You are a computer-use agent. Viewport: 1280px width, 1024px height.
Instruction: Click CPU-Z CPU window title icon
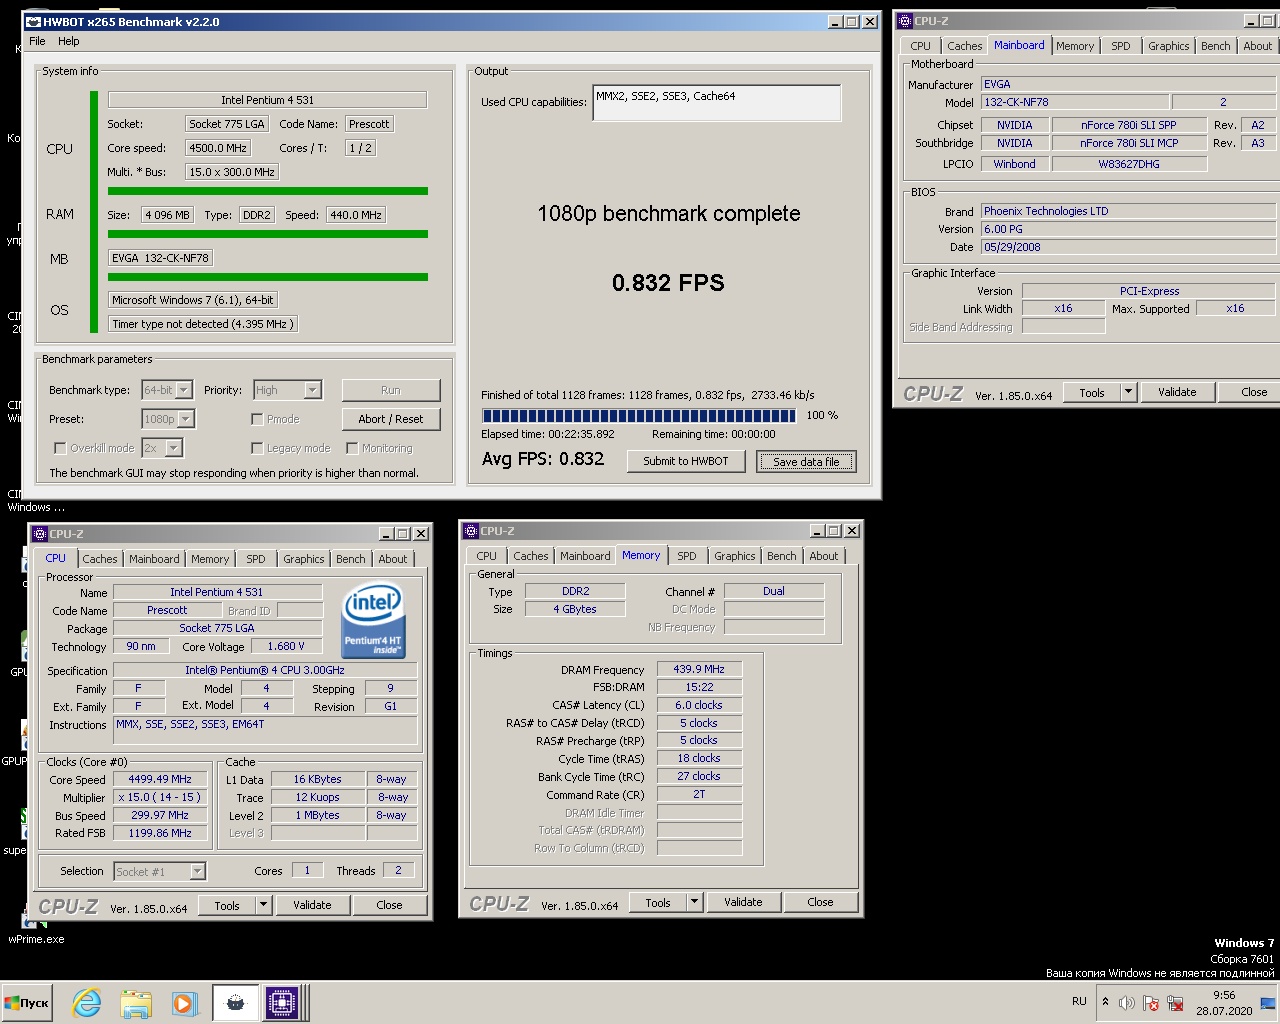coord(40,534)
